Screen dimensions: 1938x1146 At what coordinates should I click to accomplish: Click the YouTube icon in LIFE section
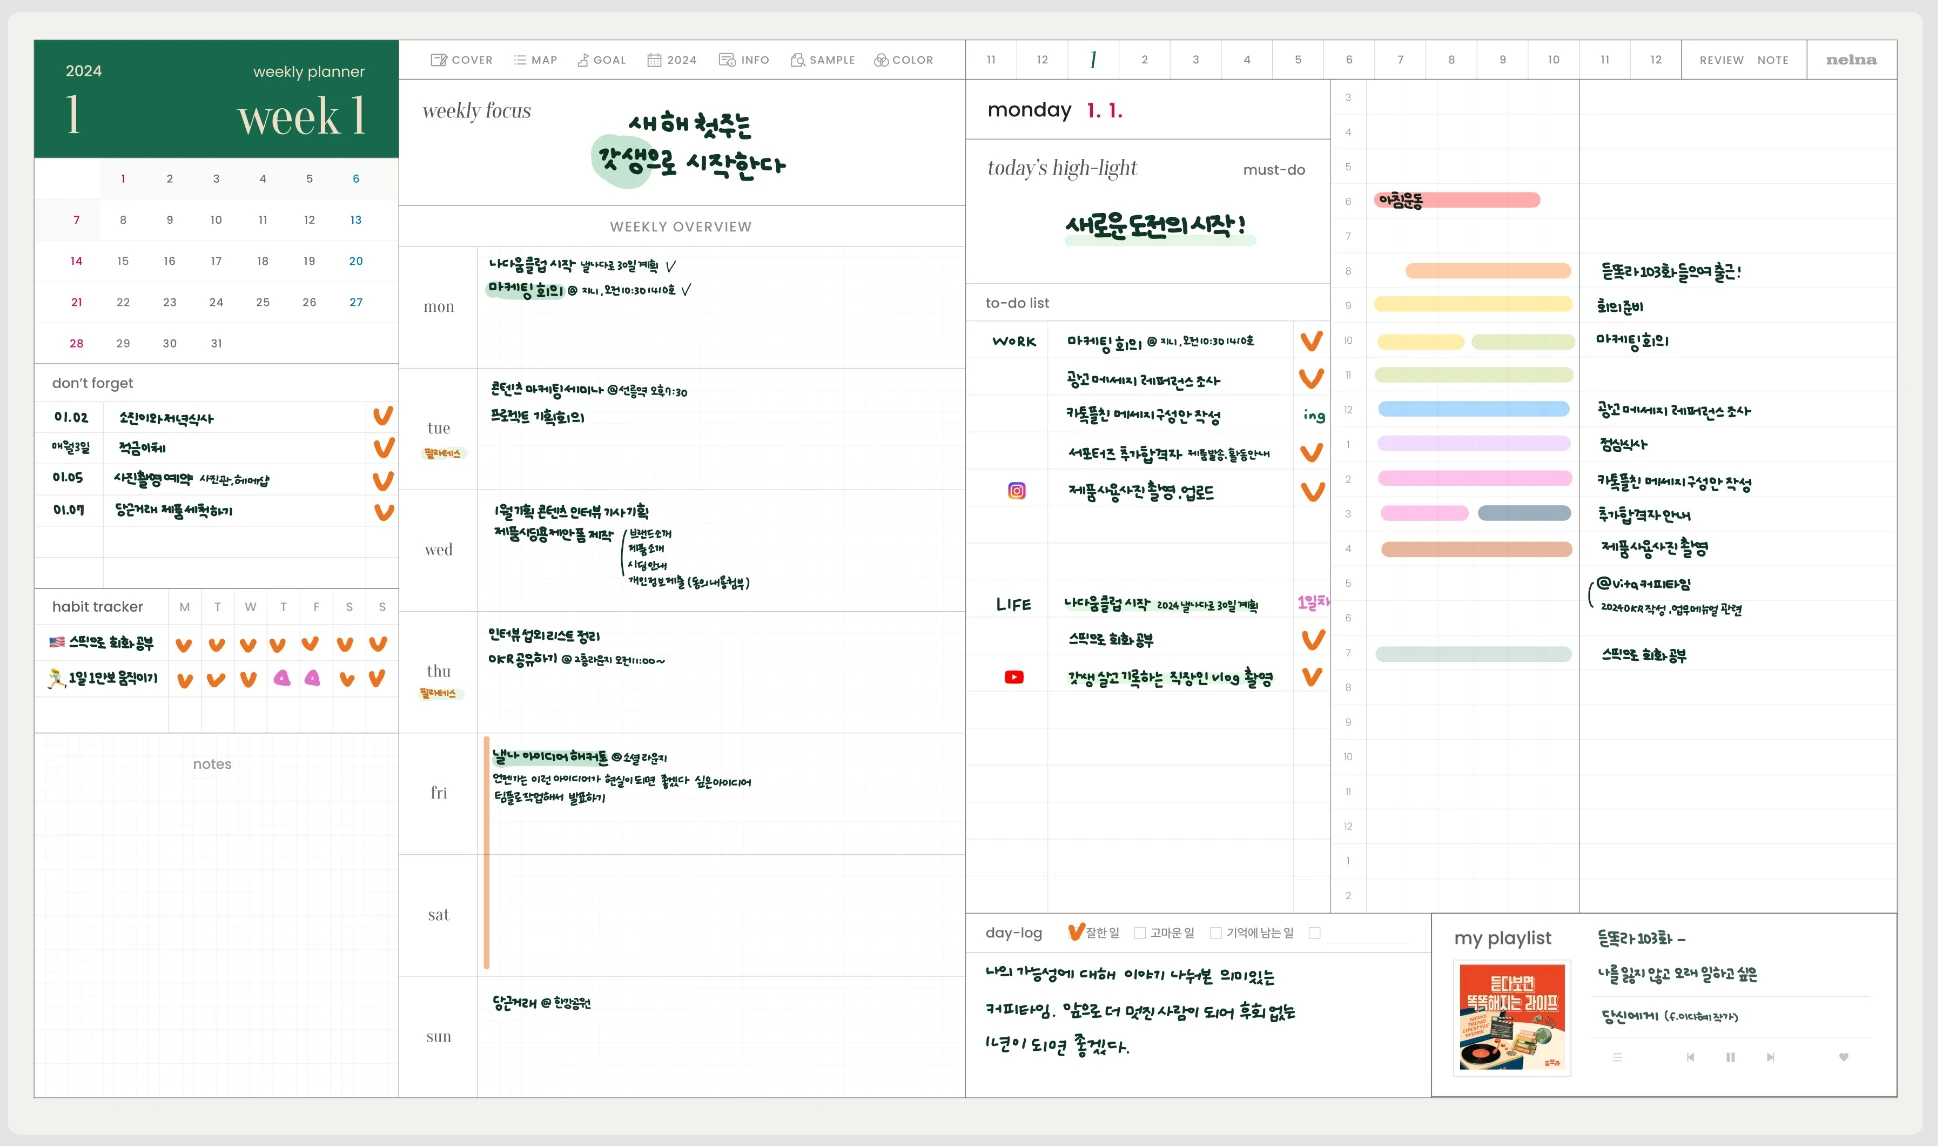[1014, 677]
